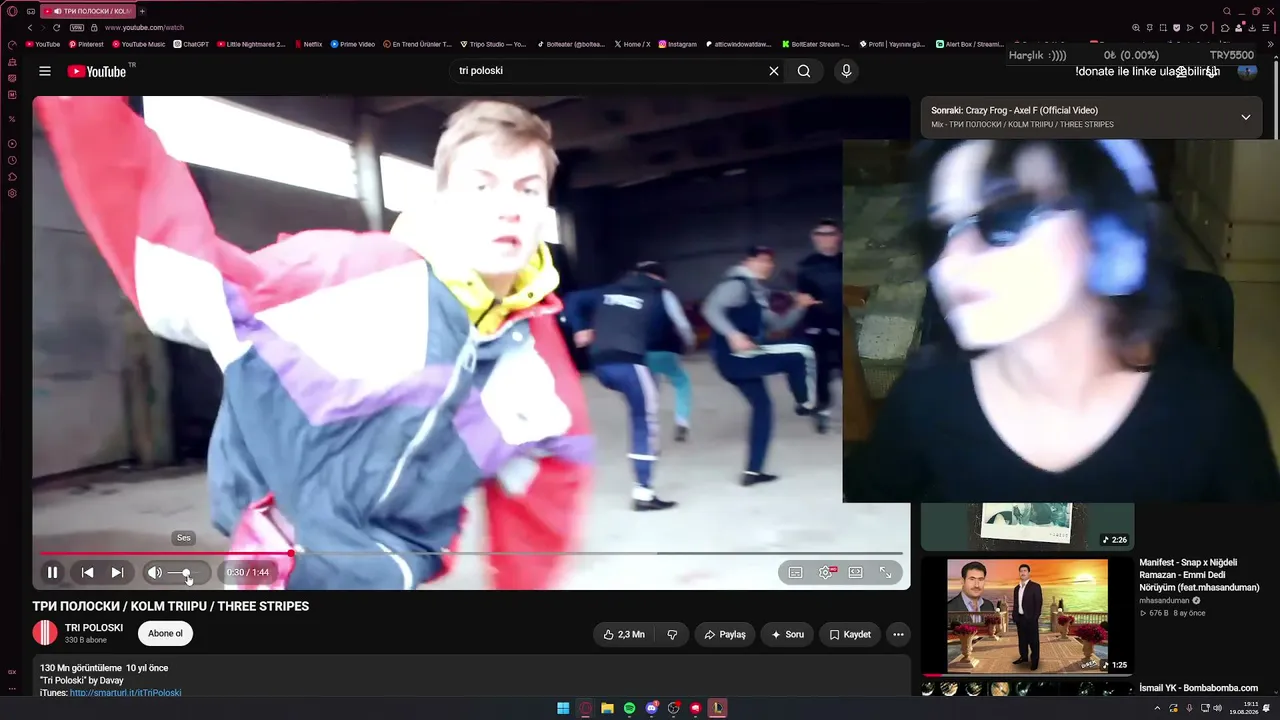Pause the playing video
This screenshot has width=1280, height=720.
(x=52, y=573)
